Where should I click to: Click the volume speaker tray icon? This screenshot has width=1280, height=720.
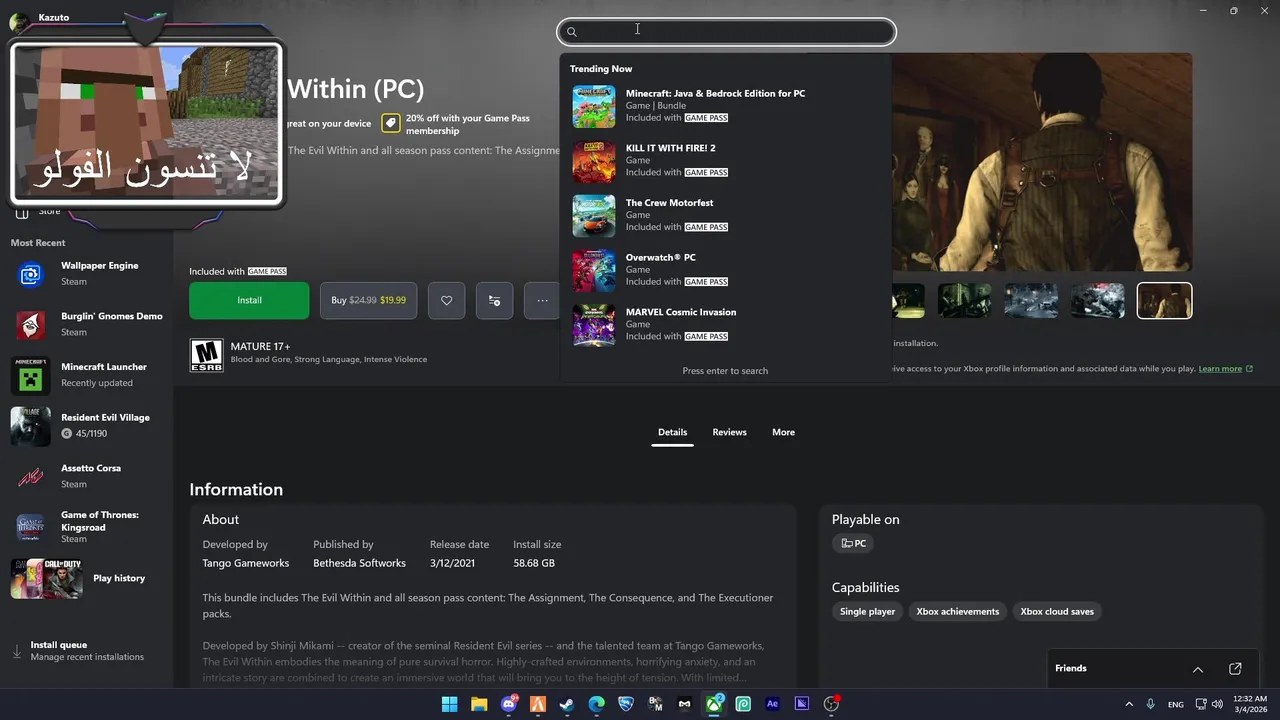[x=1217, y=704]
